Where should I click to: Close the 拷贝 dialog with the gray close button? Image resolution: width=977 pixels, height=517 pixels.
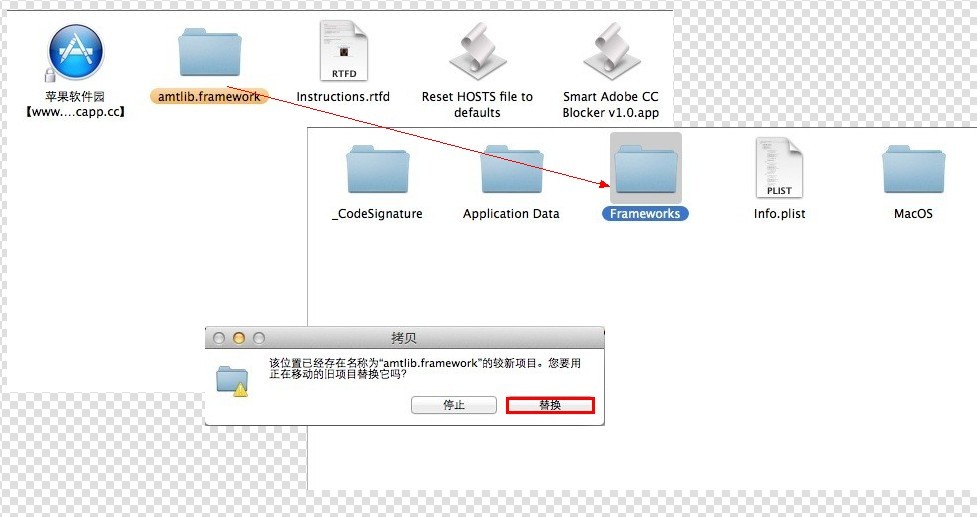pyautogui.click(x=219, y=338)
